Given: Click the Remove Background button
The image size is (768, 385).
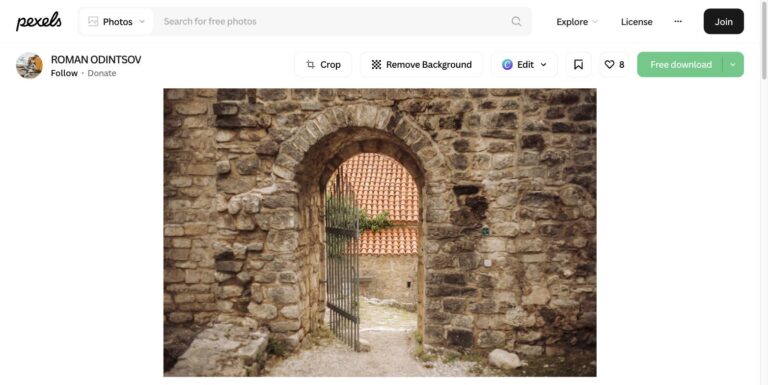Looking at the screenshot, I should coord(422,65).
